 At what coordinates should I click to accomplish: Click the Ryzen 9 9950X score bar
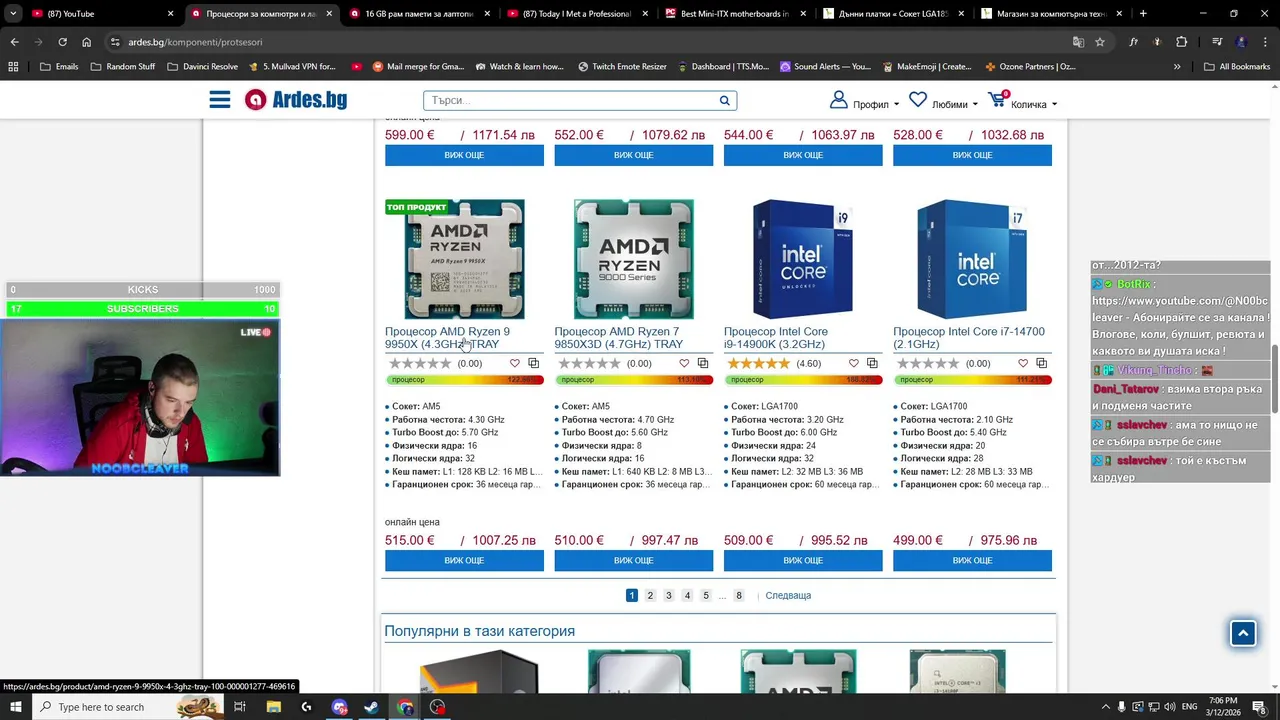point(464,380)
